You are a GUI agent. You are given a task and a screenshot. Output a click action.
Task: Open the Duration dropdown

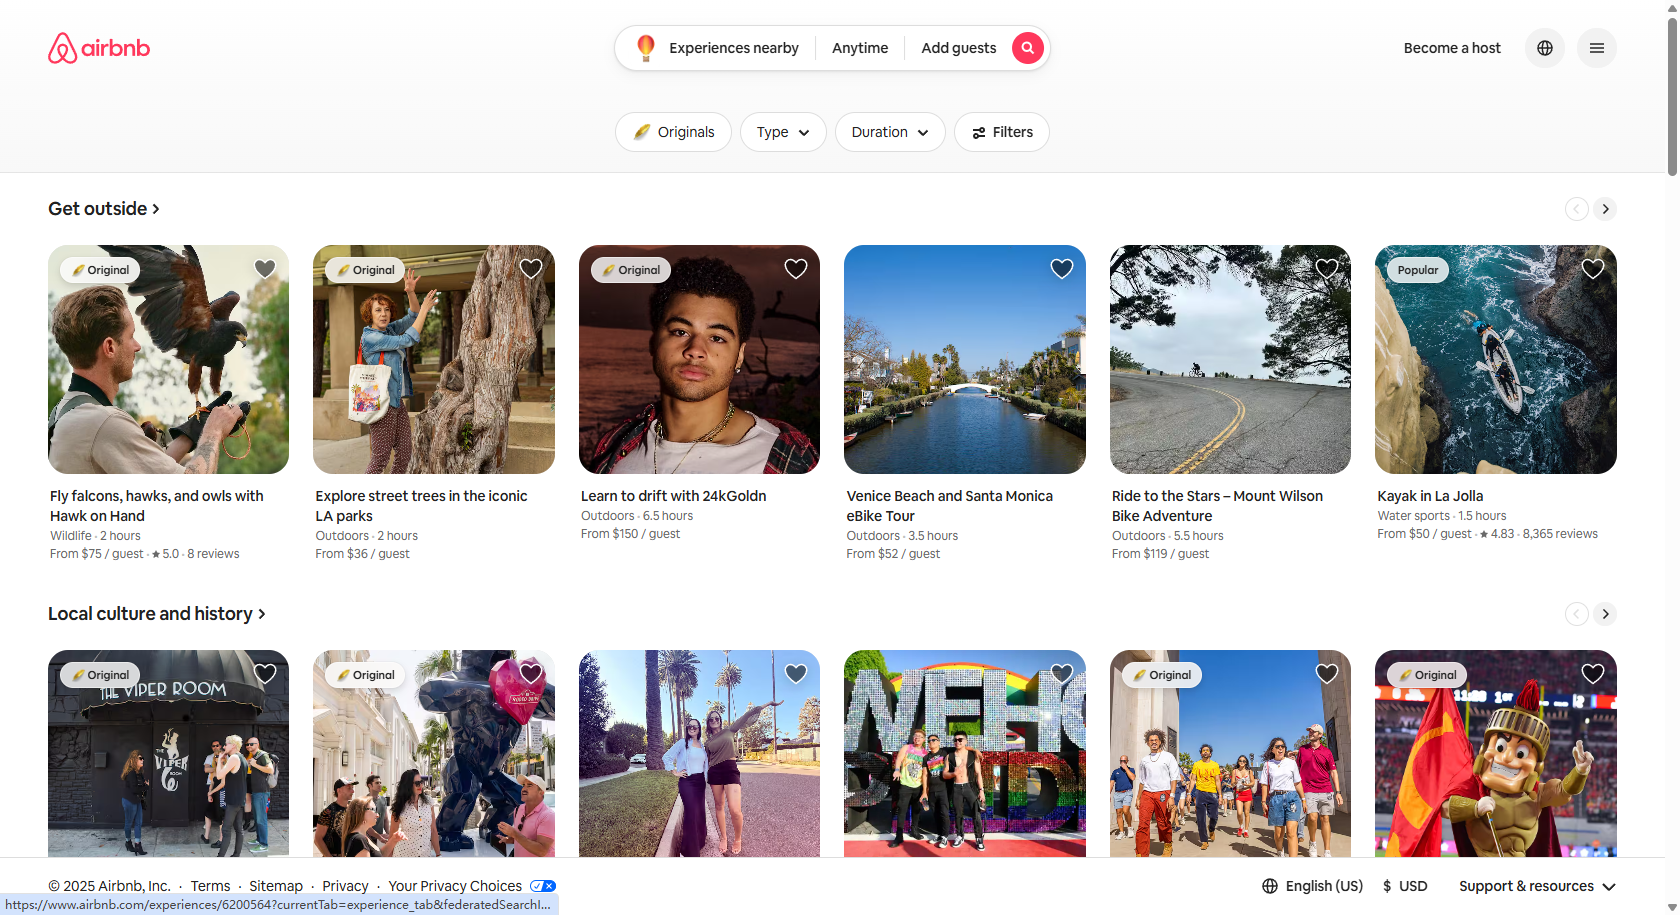coord(888,131)
